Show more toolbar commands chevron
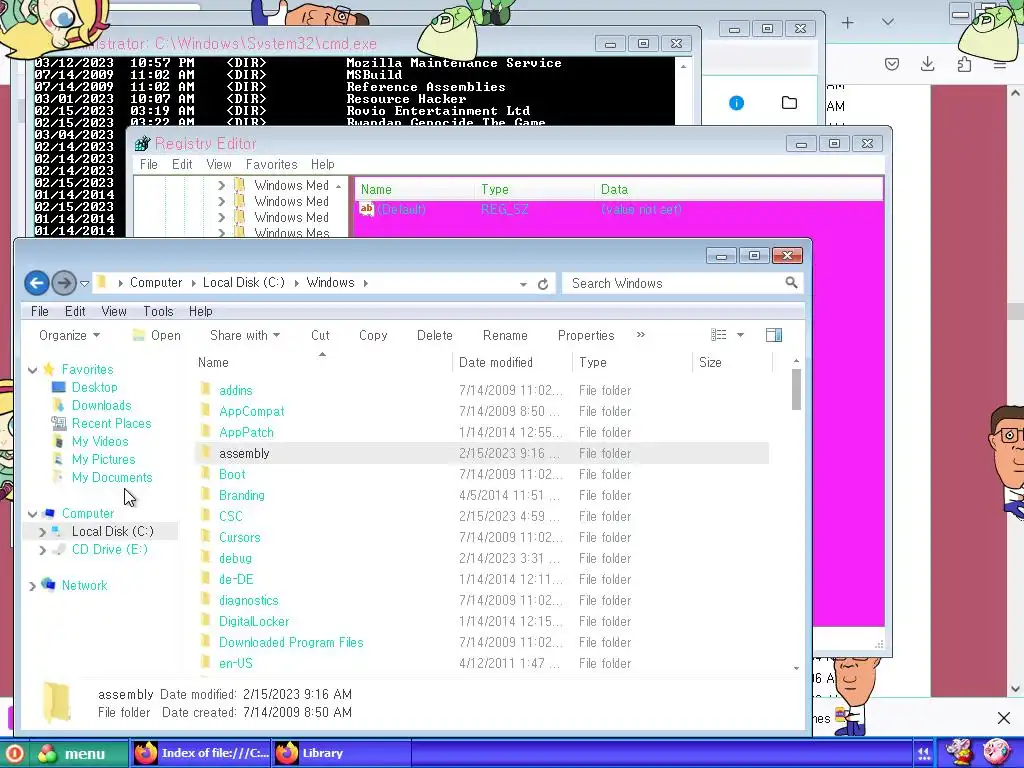 [x=641, y=334]
